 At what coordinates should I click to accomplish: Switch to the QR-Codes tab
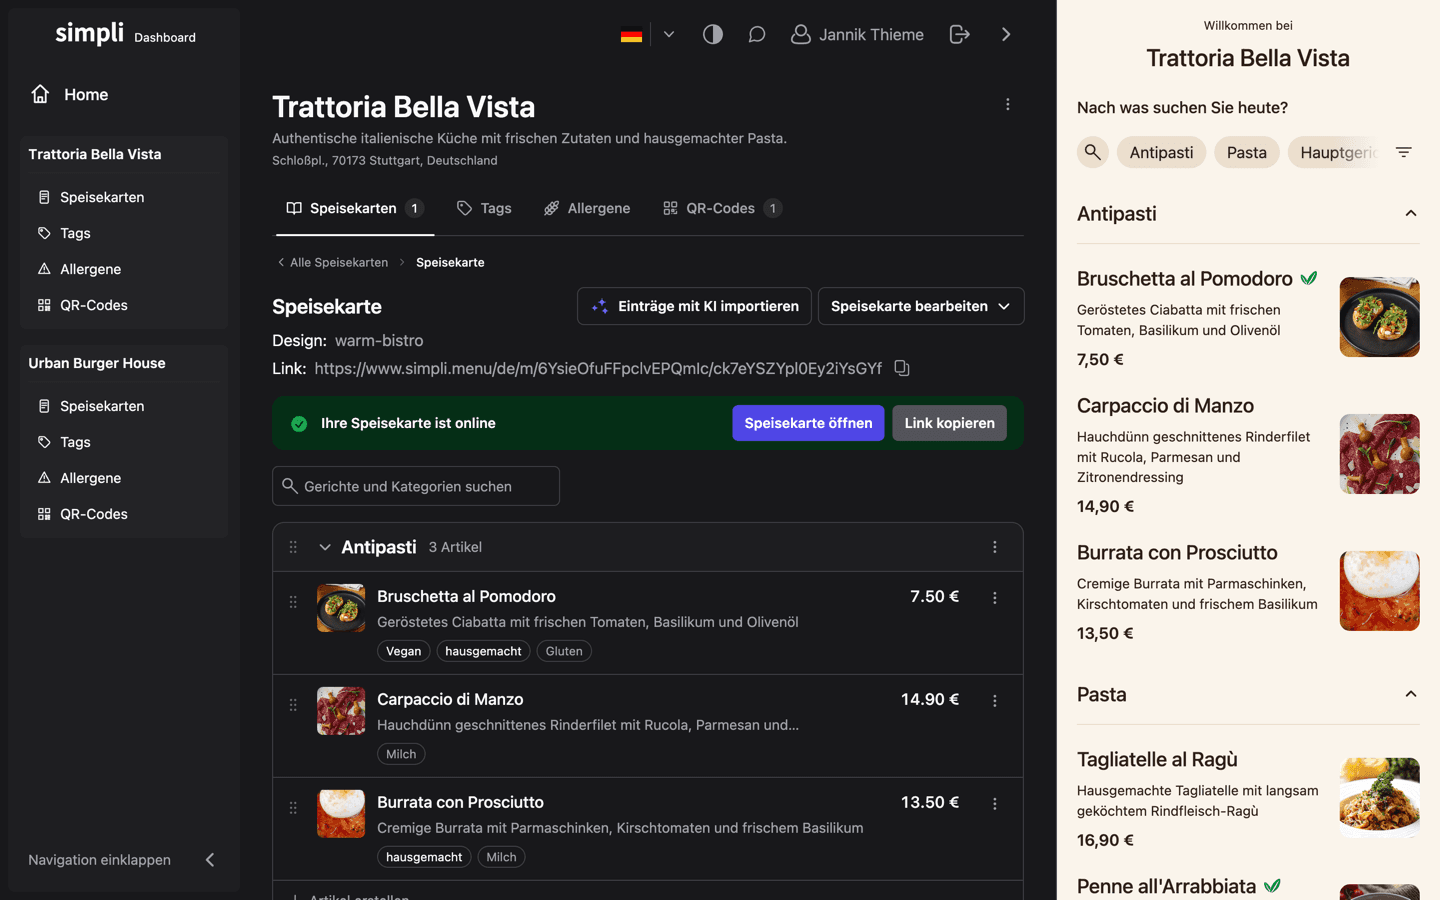pos(722,208)
